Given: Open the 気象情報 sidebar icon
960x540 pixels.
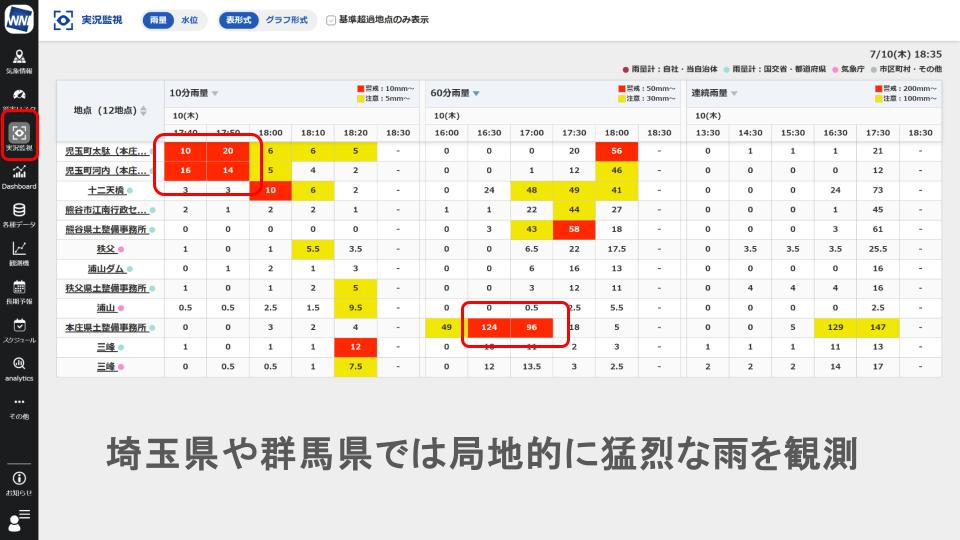Looking at the screenshot, I should point(19,62).
